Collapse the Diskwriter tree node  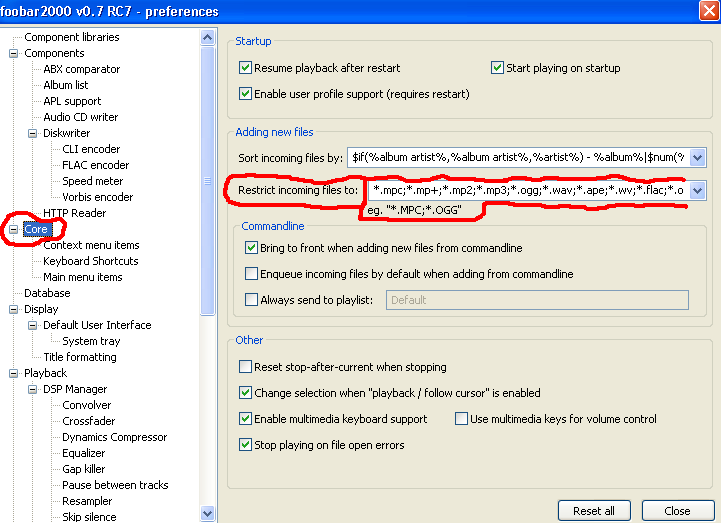33,133
